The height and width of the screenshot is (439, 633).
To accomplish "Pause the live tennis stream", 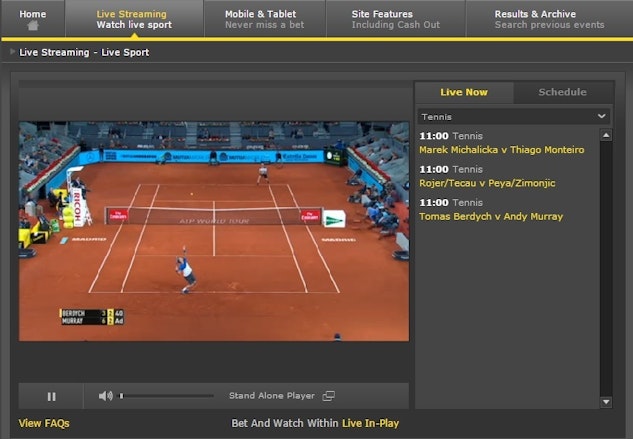I will (51, 396).
